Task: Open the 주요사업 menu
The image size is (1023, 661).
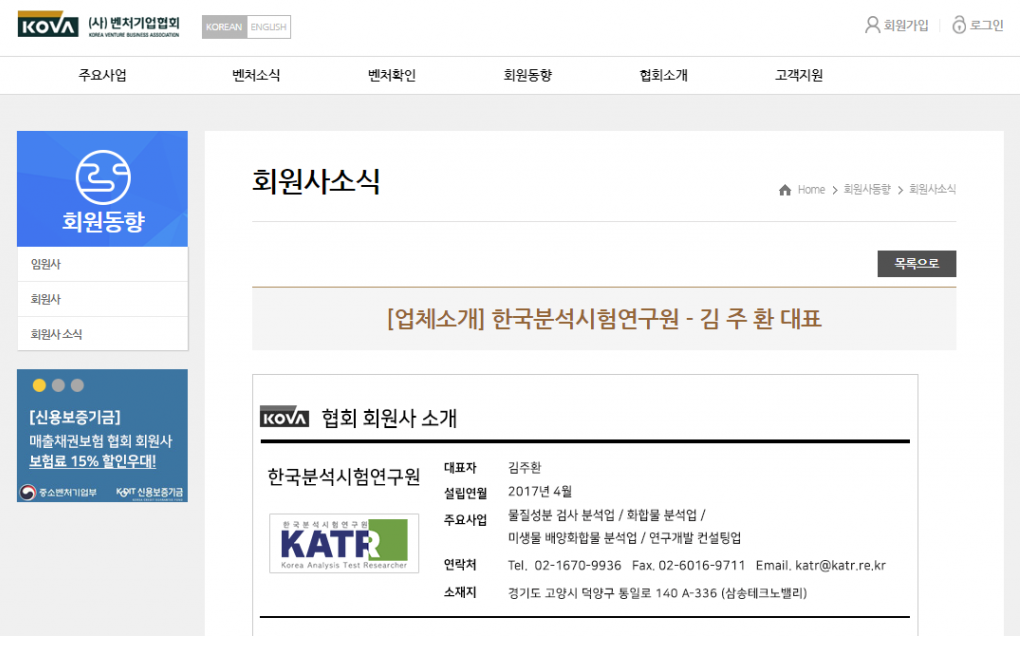Action: [x=102, y=75]
